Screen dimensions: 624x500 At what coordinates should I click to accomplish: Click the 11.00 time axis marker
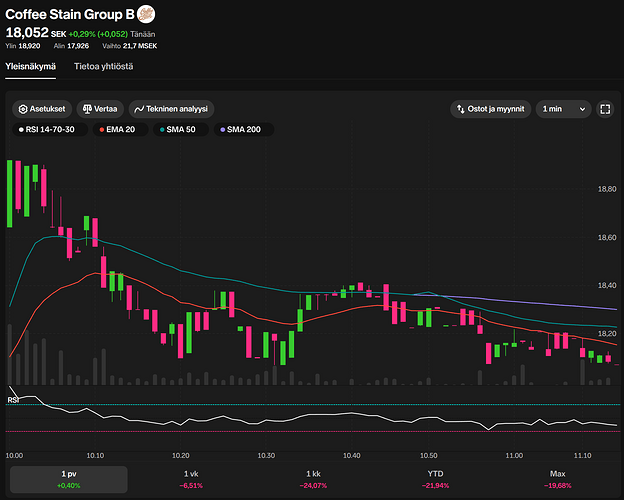coord(514,454)
